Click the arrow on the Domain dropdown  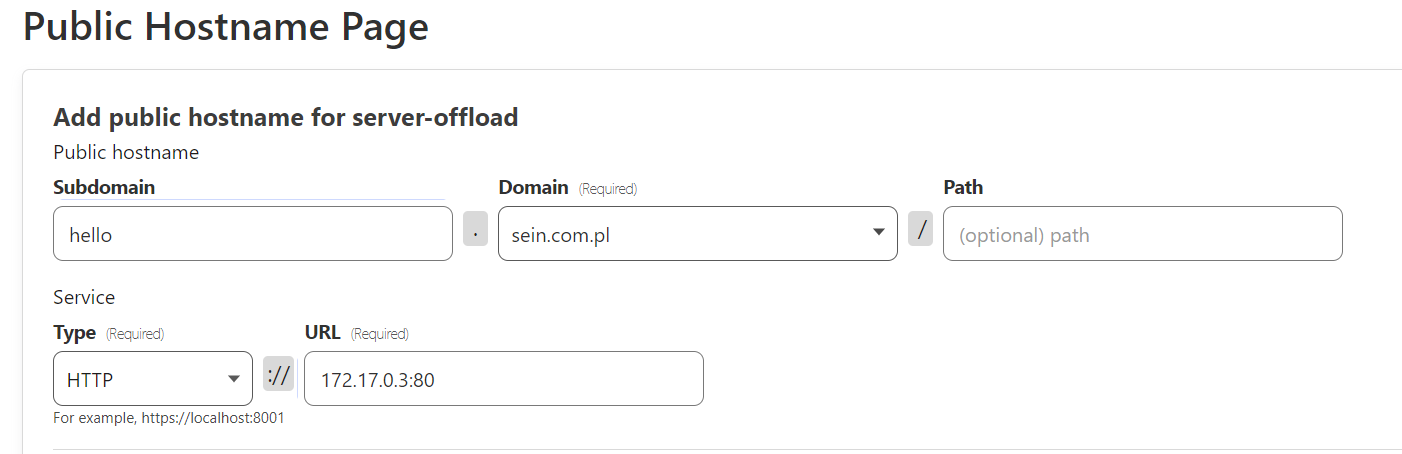(879, 232)
